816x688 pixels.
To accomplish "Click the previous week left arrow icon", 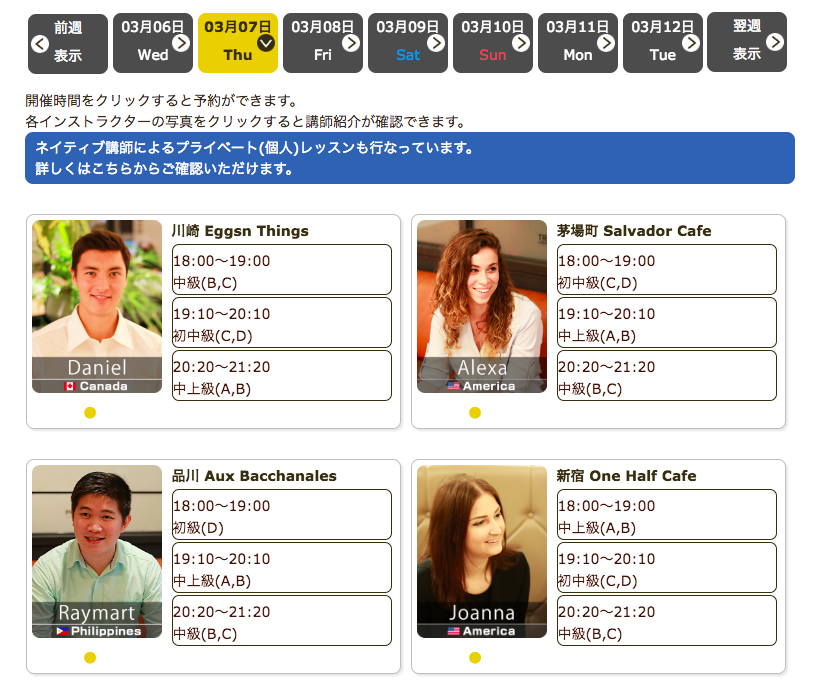I will click(x=39, y=43).
